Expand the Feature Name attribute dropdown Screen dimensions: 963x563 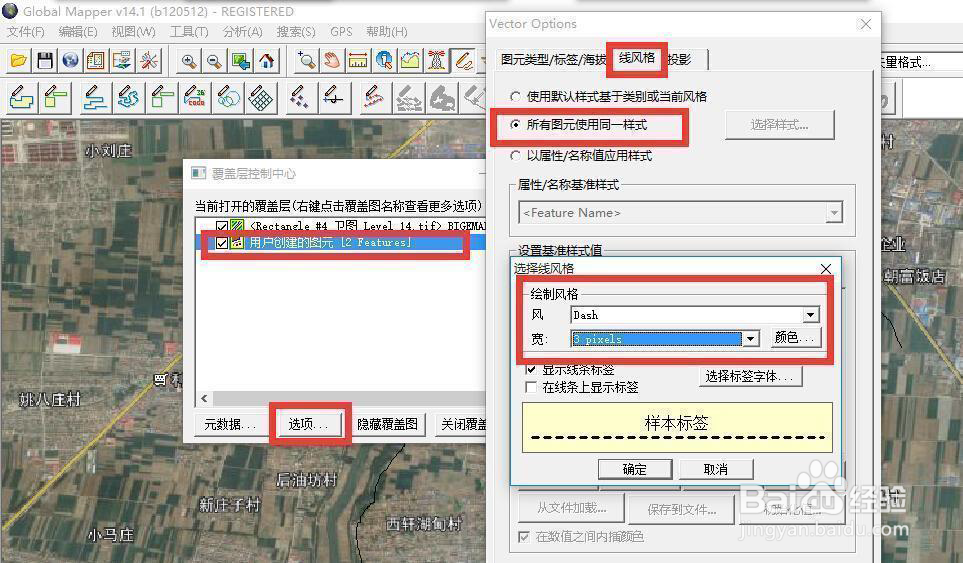(x=833, y=213)
